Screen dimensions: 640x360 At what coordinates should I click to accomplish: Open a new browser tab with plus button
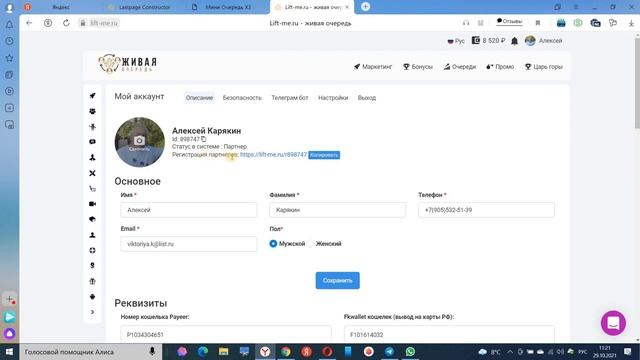click(366, 7)
